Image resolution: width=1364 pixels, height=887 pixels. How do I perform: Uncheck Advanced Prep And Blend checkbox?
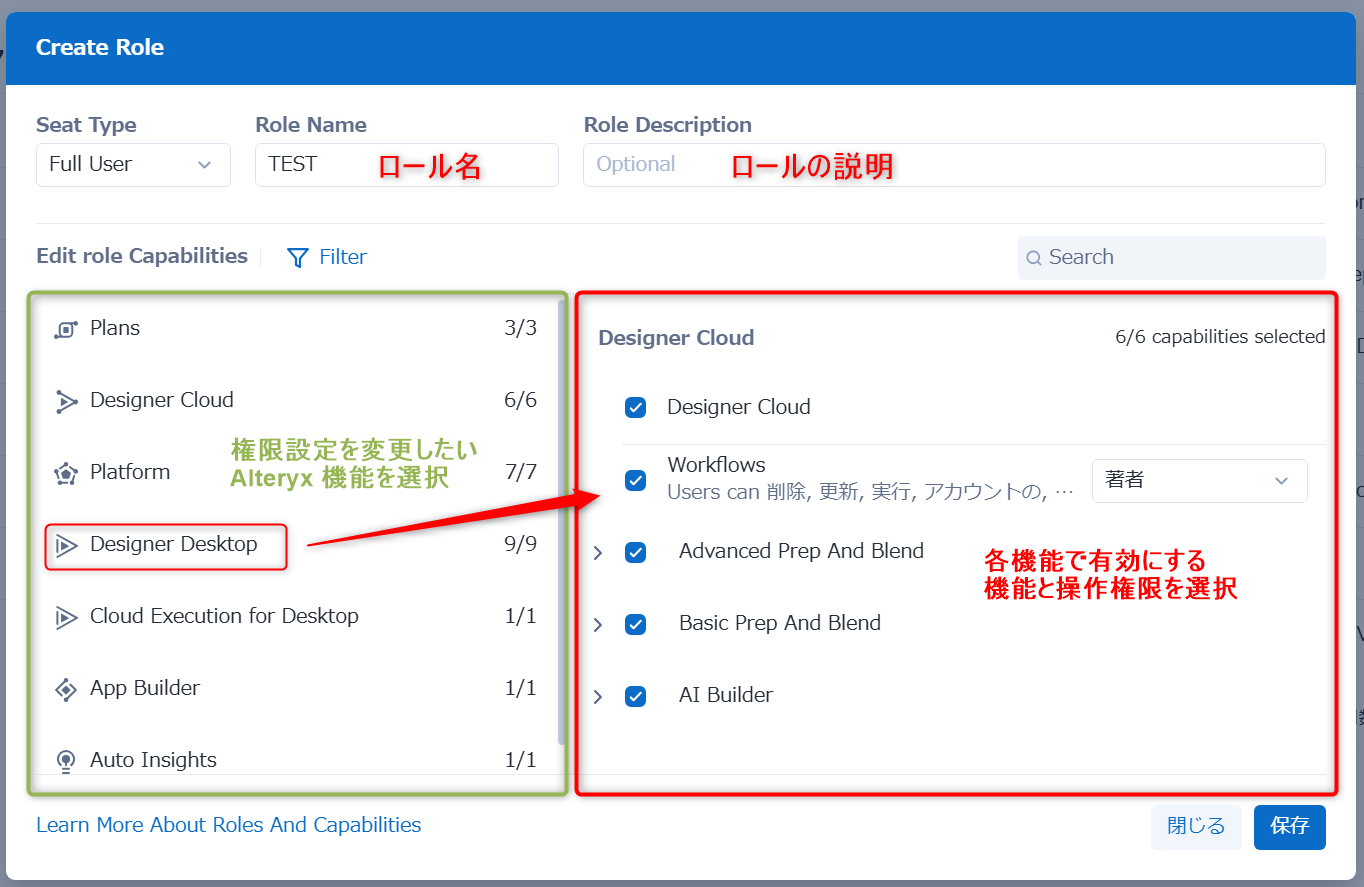pos(635,552)
